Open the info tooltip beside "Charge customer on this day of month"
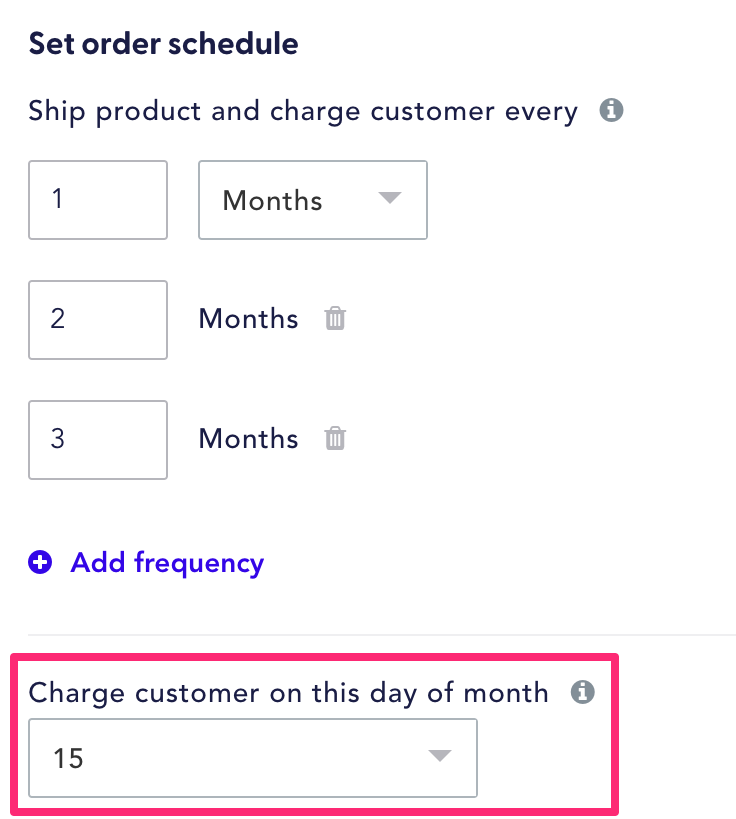The width and height of the screenshot is (736, 819). tap(583, 692)
